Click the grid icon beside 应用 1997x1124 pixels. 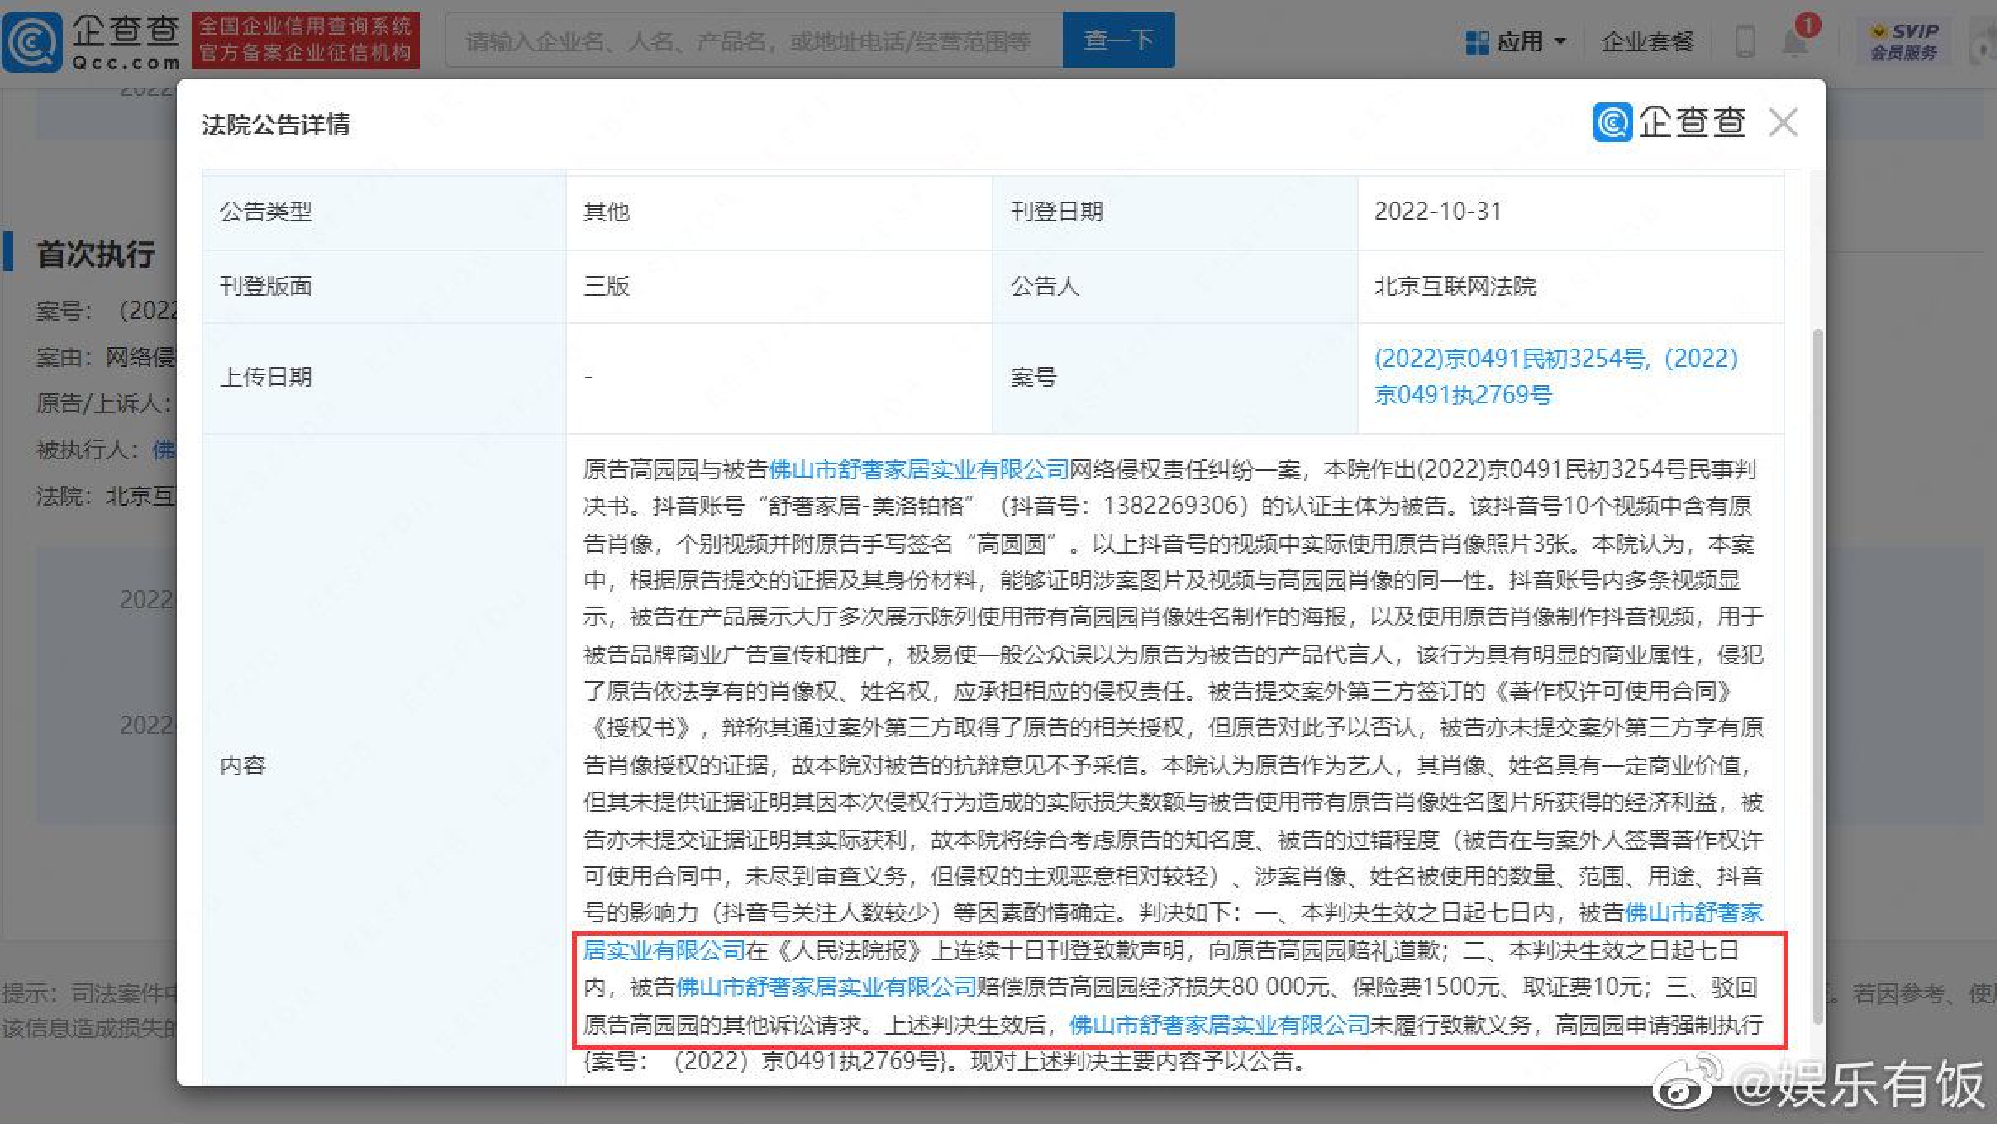click(1476, 42)
